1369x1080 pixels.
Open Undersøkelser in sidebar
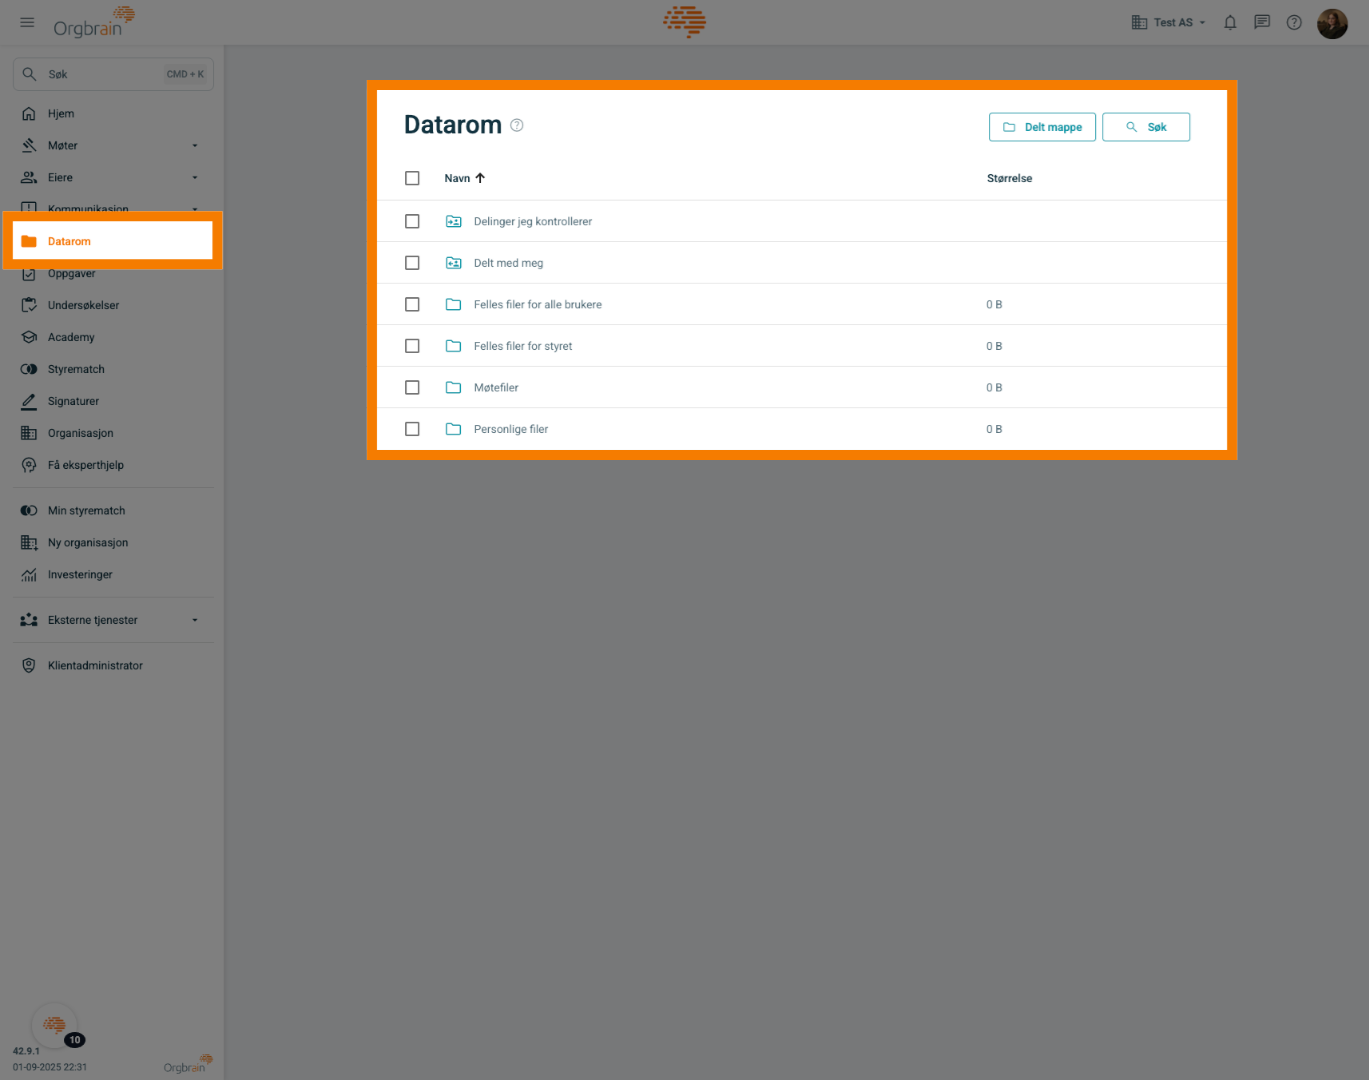(x=113, y=305)
